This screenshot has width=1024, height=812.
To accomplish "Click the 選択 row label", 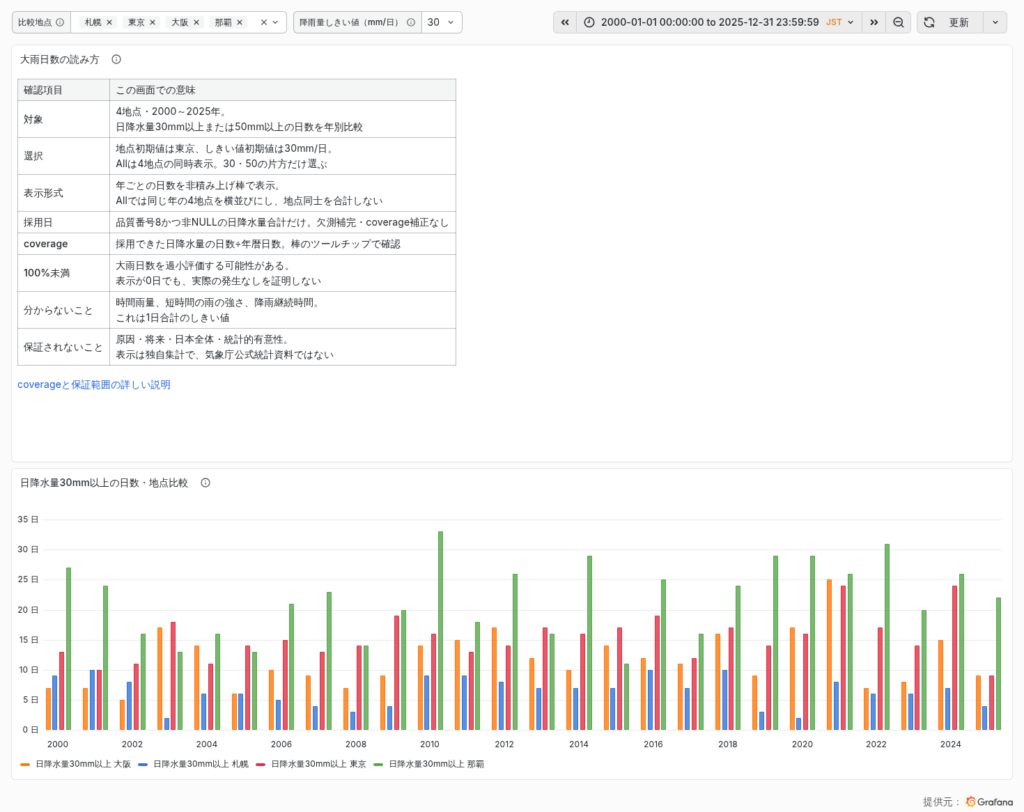I will [33, 155].
